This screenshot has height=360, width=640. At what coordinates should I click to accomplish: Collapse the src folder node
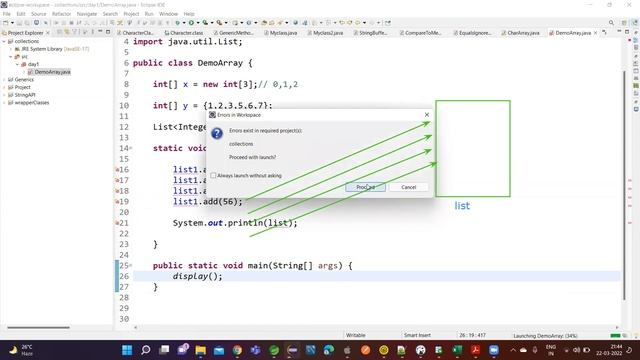11,57
